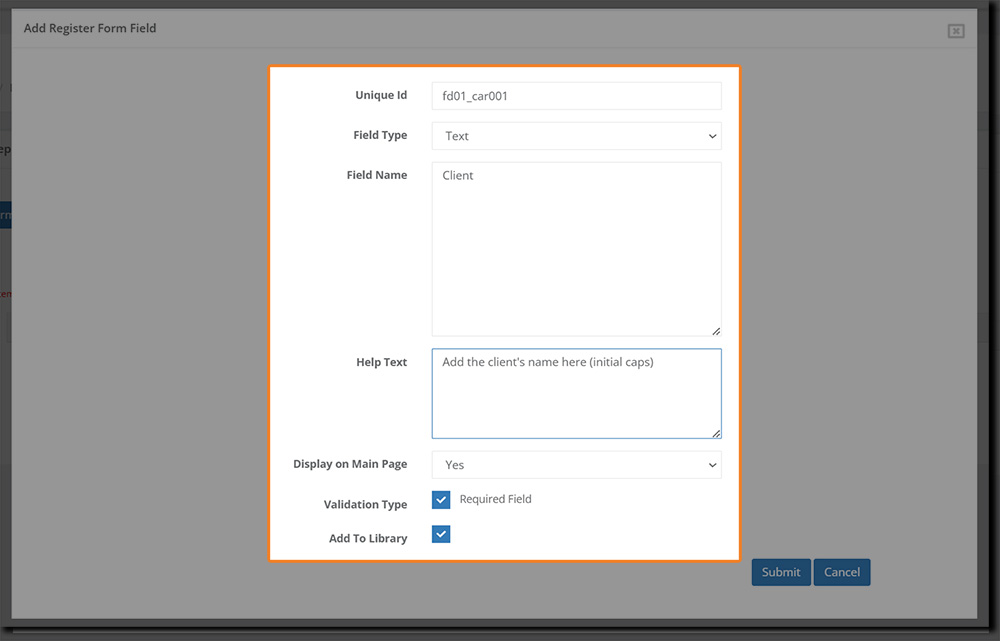The image size is (1000, 641).
Task: Uncheck the Required Field checkbox
Action: (x=441, y=499)
